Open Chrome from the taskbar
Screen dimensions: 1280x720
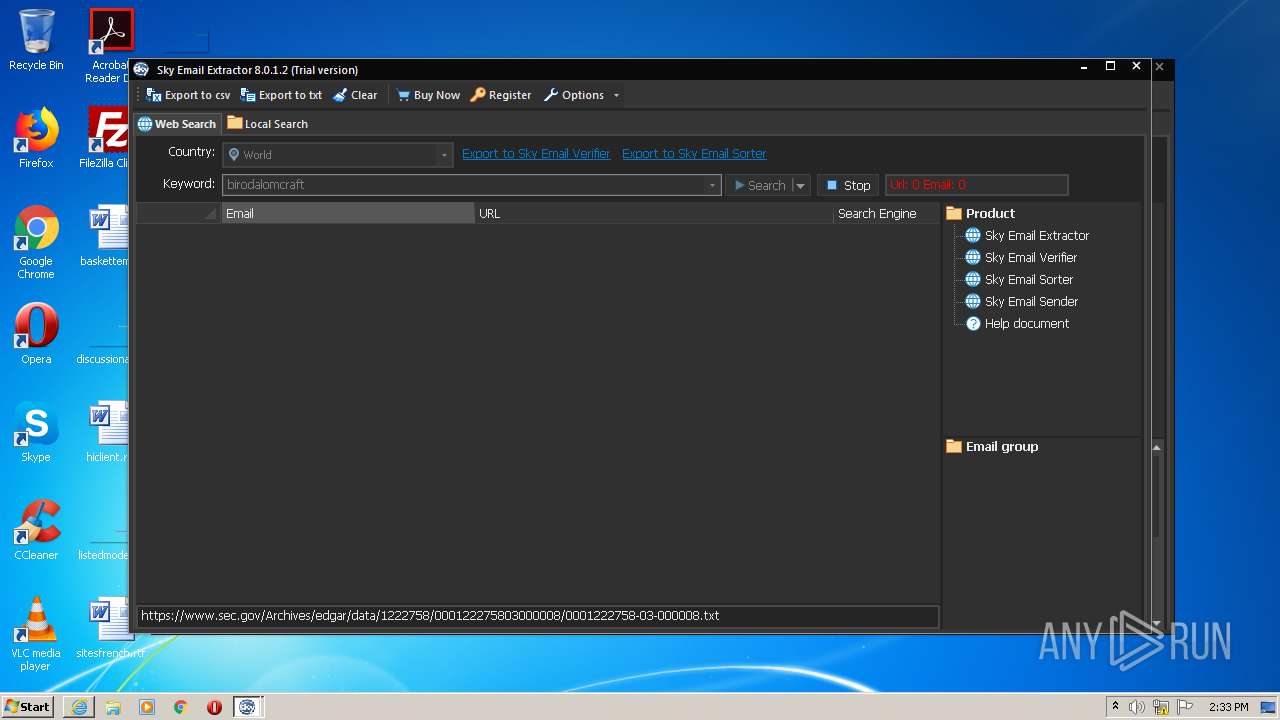point(181,707)
